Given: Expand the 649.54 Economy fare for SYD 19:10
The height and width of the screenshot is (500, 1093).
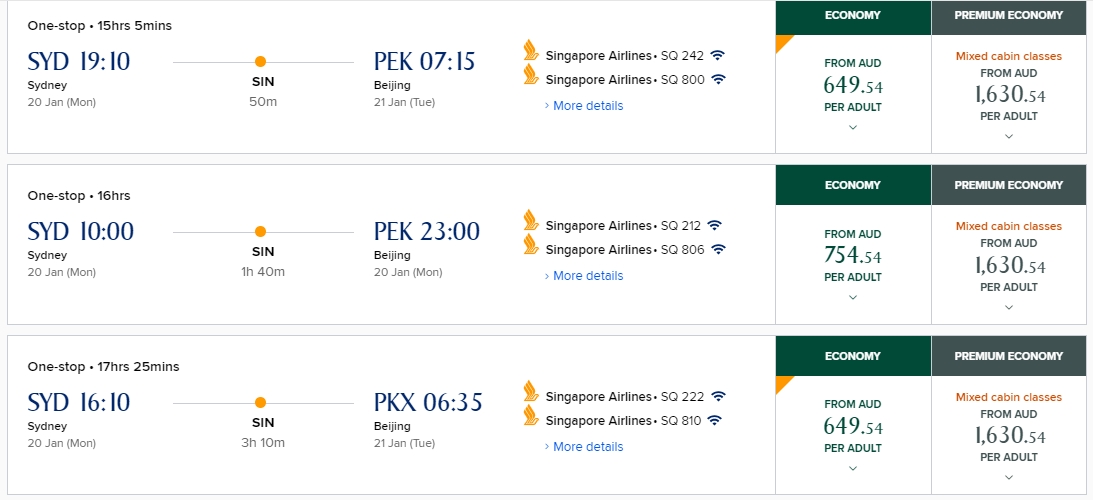Looking at the screenshot, I should [x=853, y=127].
